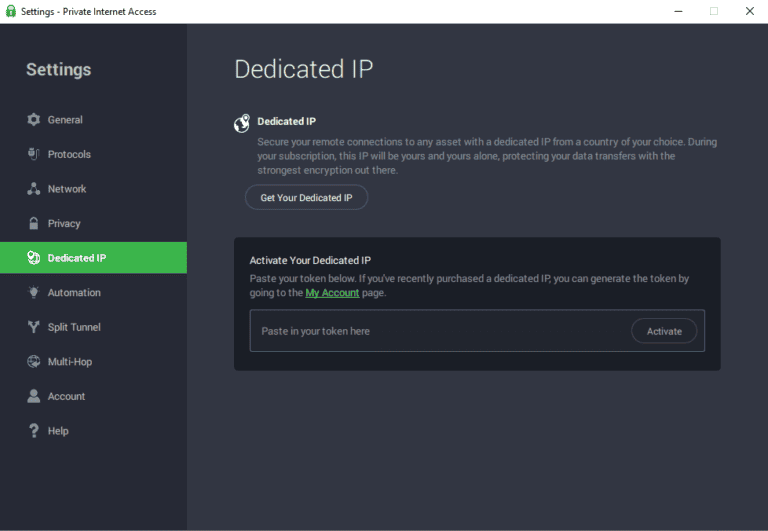Click the Dedicated IP page title

click(x=304, y=69)
